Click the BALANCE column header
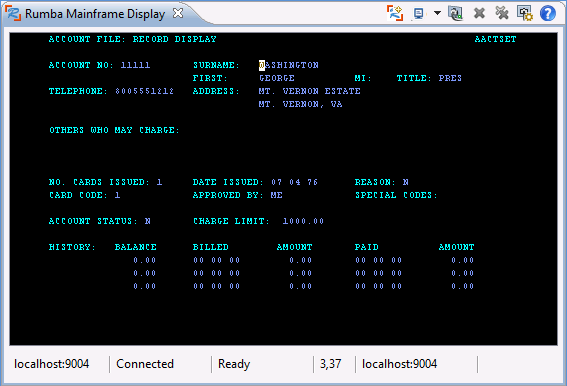Screen dimensions: 567x386 (136, 247)
